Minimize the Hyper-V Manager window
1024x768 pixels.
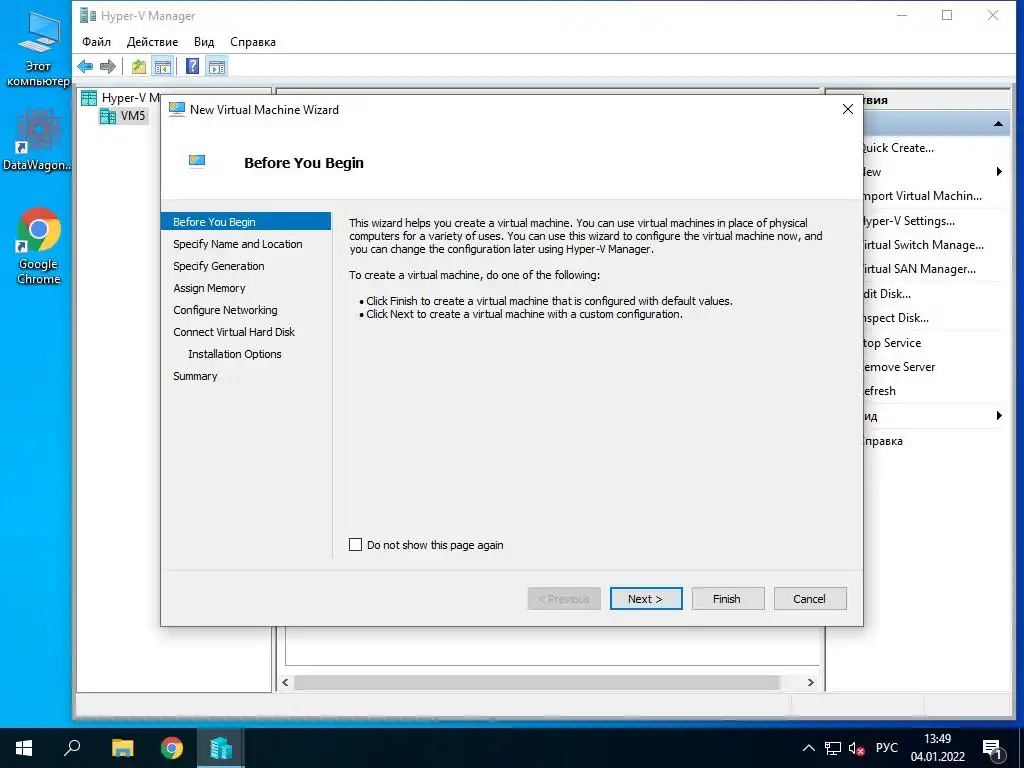tap(902, 16)
